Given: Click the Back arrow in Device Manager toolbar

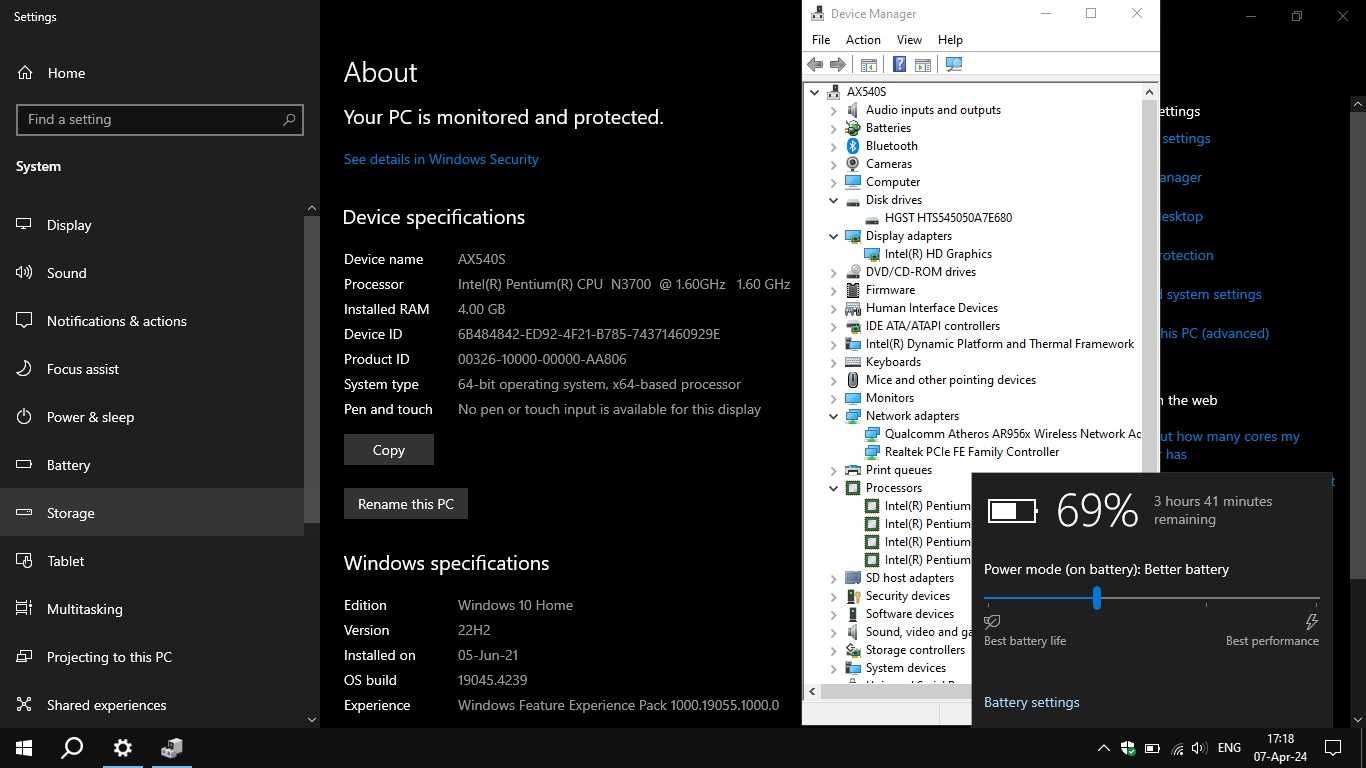Looking at the screenshot, I should [x=815, y=64].
